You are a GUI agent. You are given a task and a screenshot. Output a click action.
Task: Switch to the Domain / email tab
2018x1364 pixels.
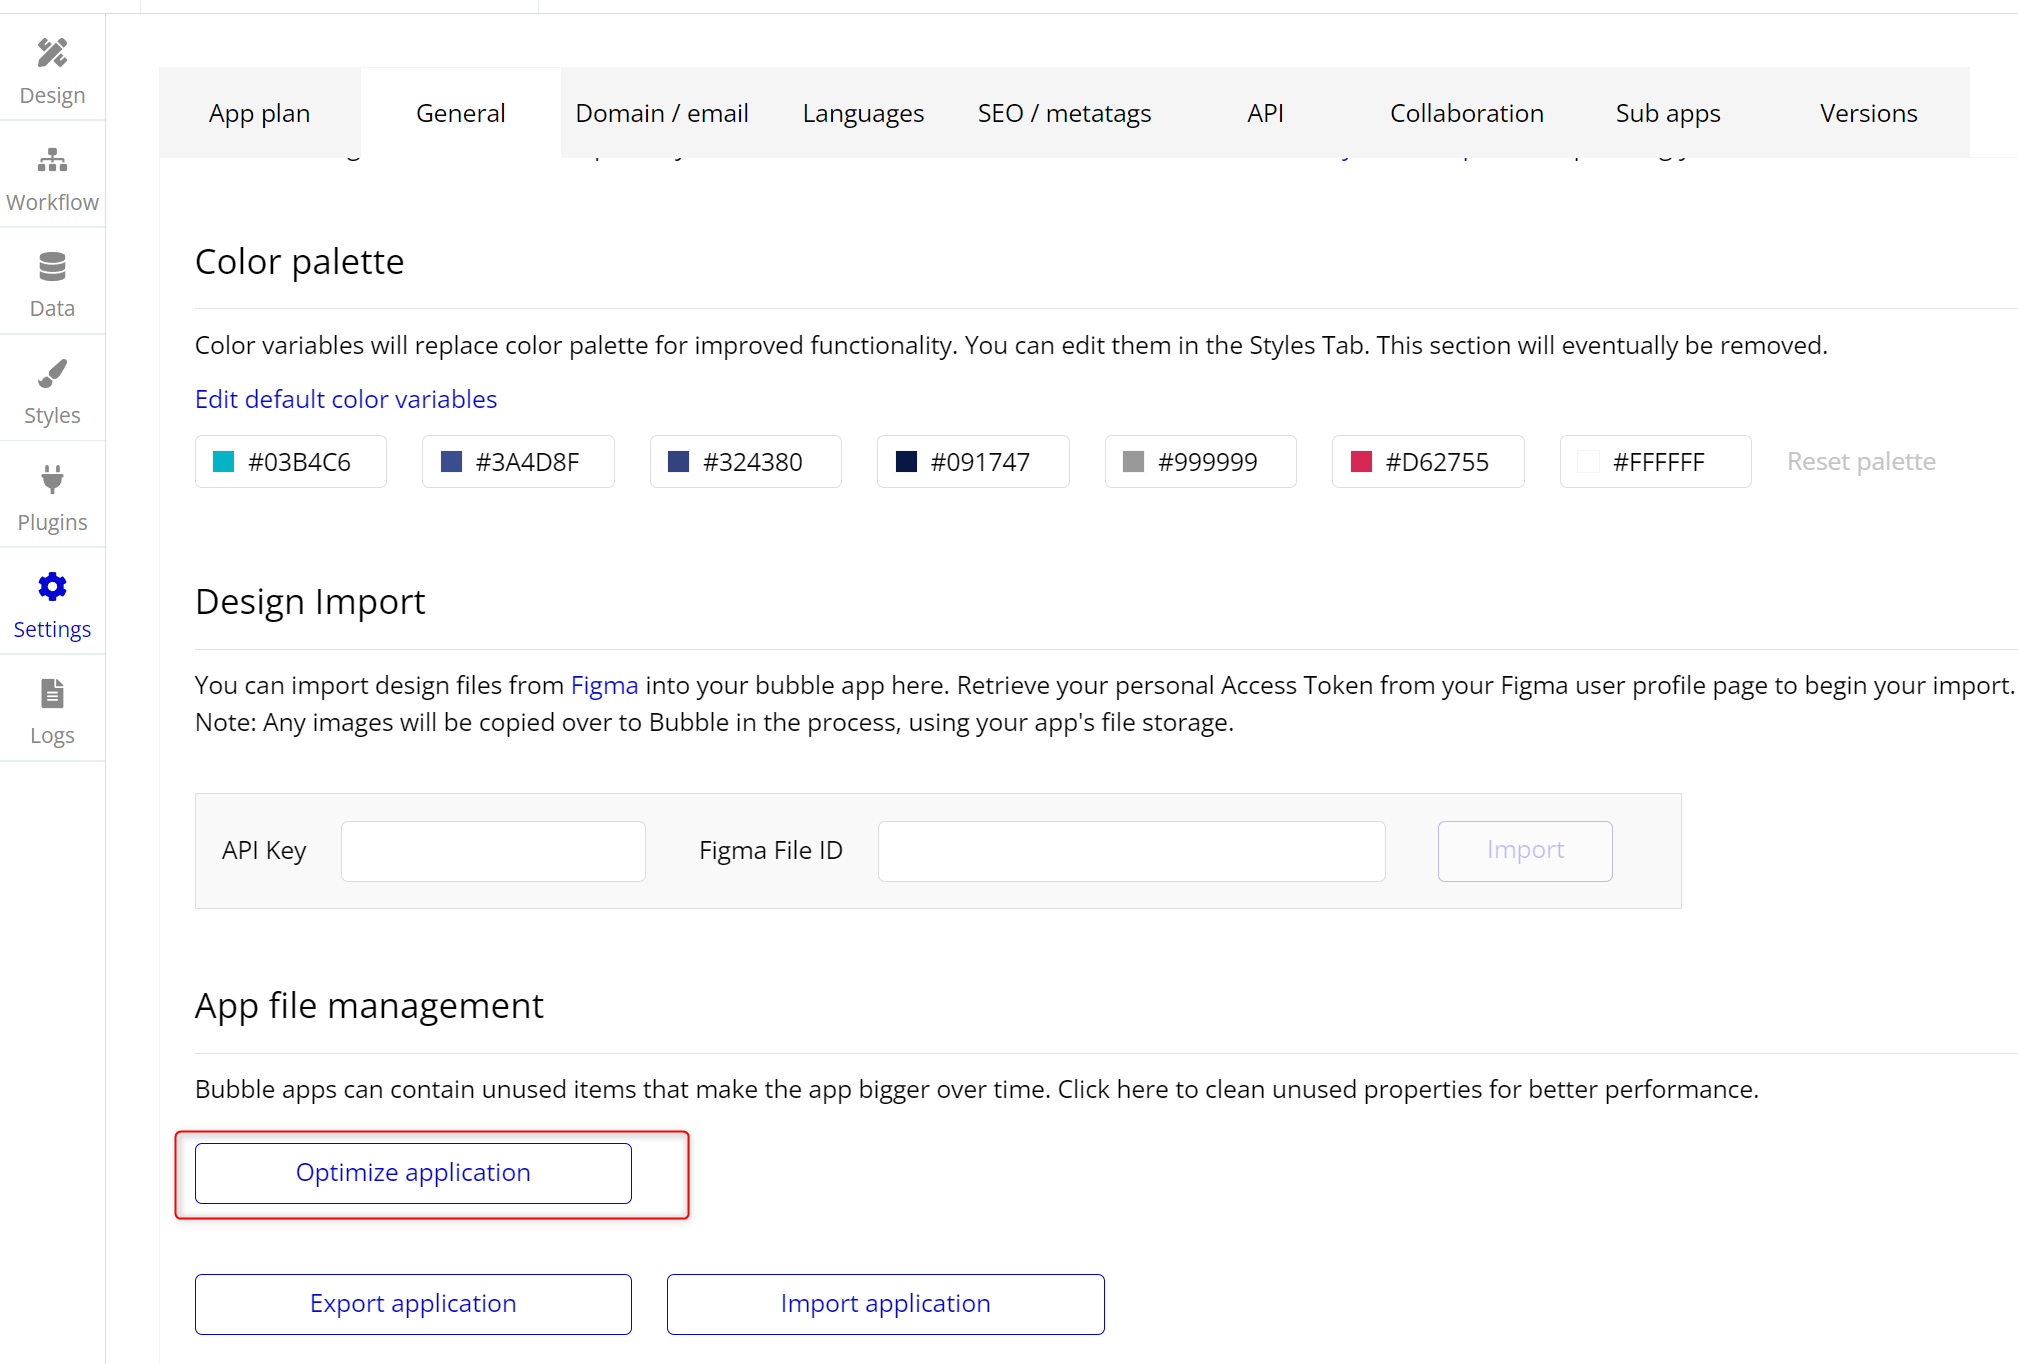click(x=661, y=113)
